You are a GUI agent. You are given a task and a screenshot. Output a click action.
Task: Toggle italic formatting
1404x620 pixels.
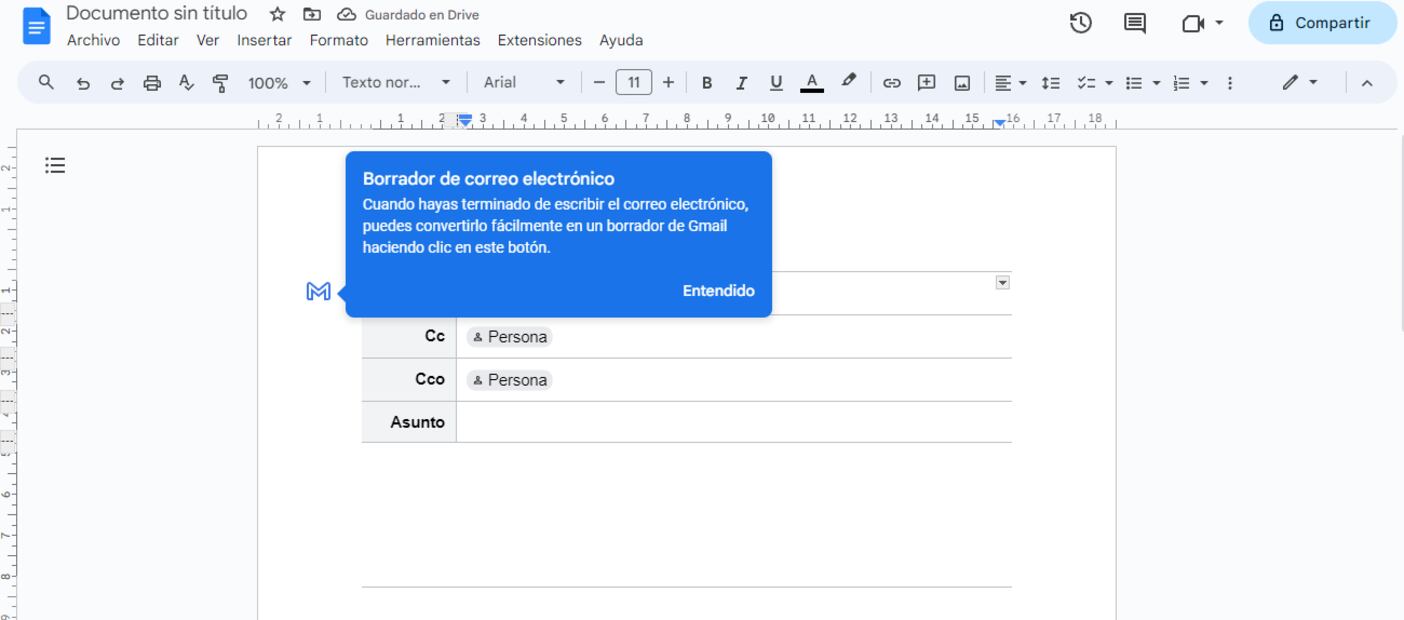click(x=741, y=83)
